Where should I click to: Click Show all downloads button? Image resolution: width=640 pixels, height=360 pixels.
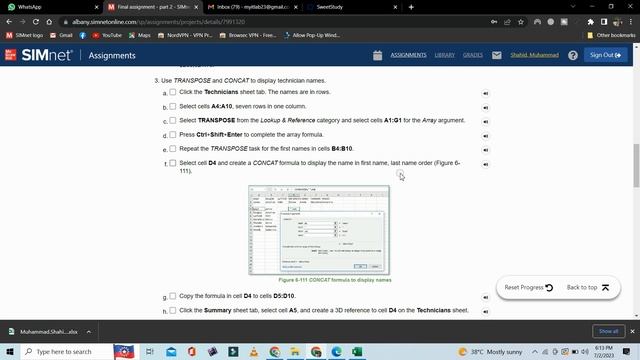tap(608, 331)
